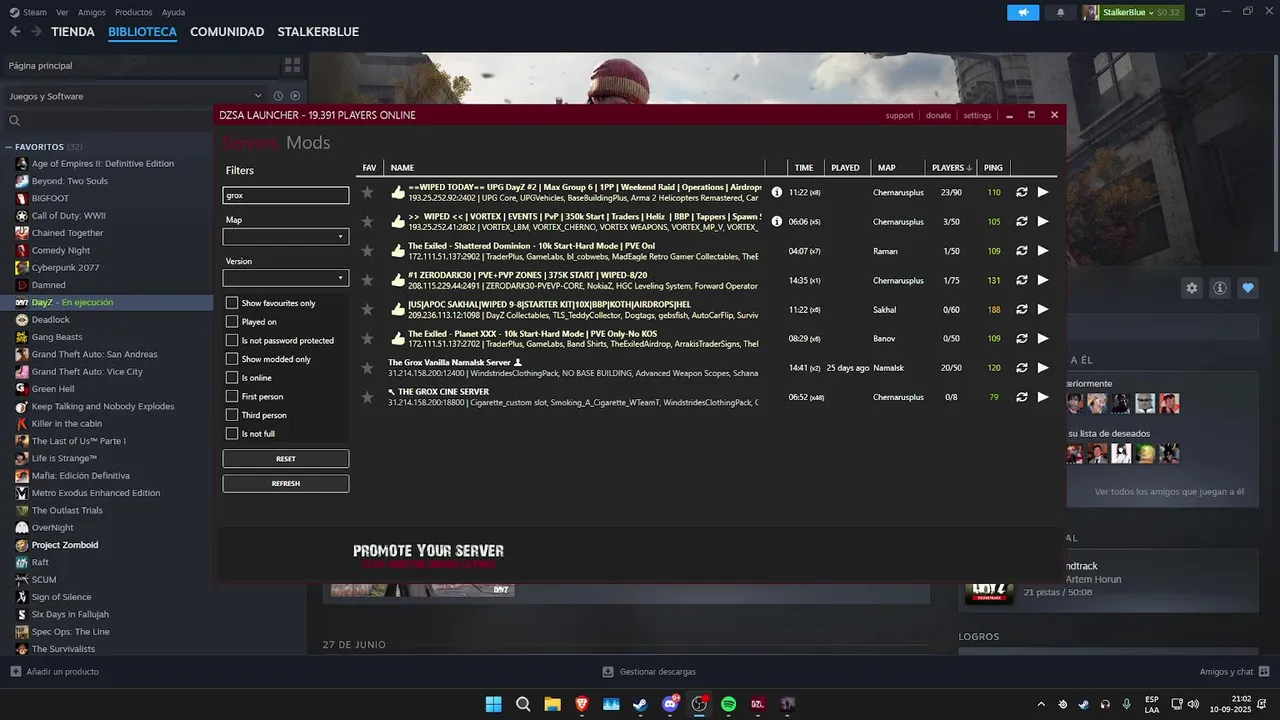Click the PROMOTE YOUR SERVER banner
1280x720 pixels.
pos(428,555)
